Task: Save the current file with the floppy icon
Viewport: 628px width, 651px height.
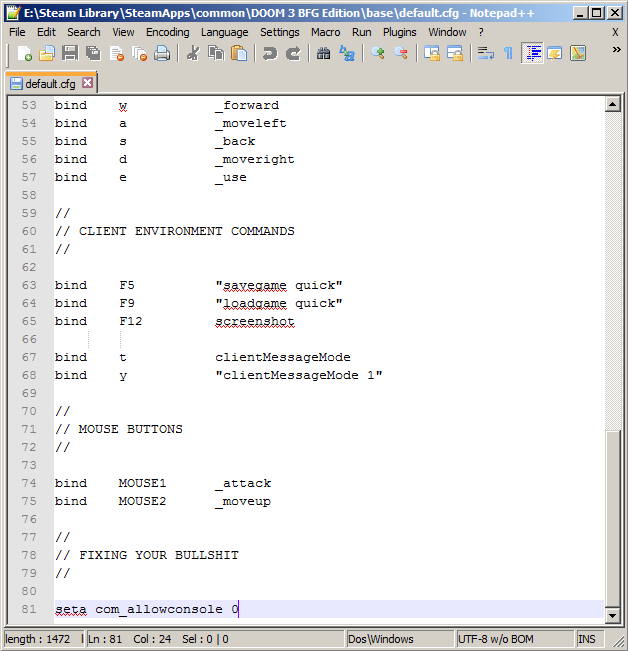Action: (x=70, y=54)
